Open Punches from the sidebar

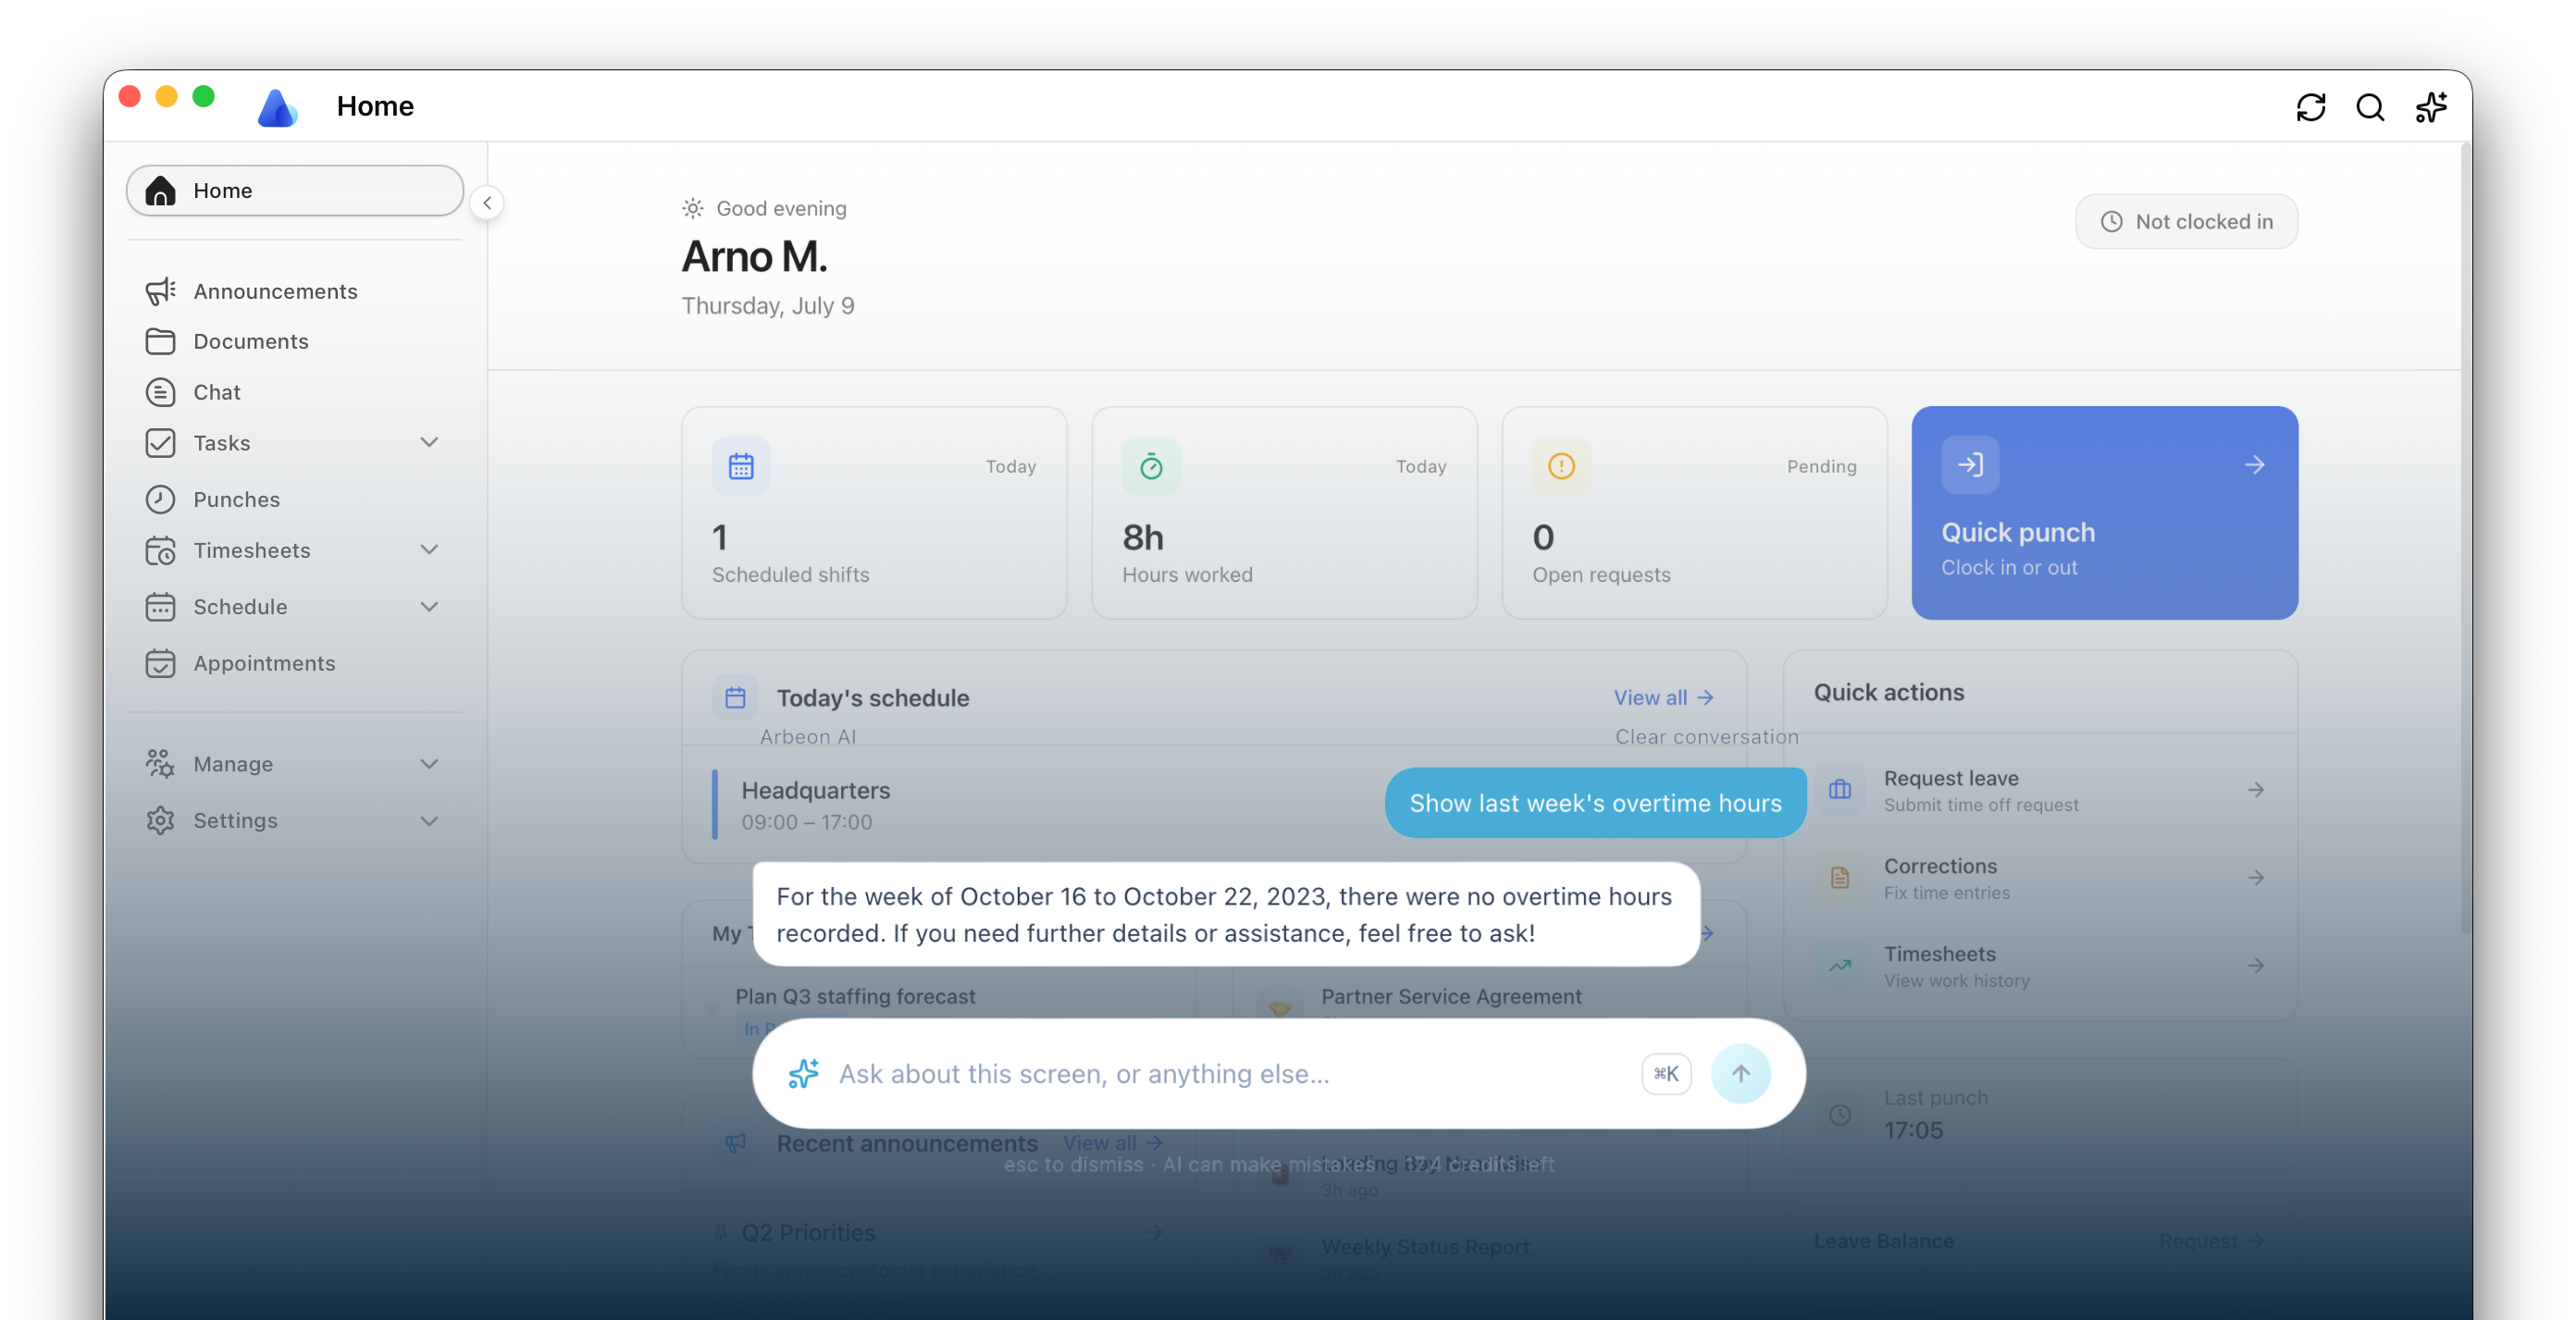click(x=295, y=499)
